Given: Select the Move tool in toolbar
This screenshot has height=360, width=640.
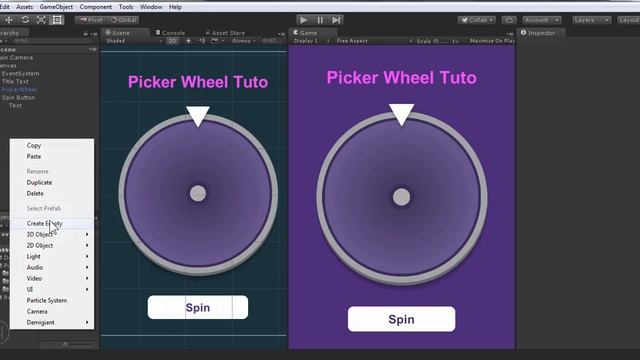Looking at the screenshot, I should pyautogui.click(x=9, y=20).
